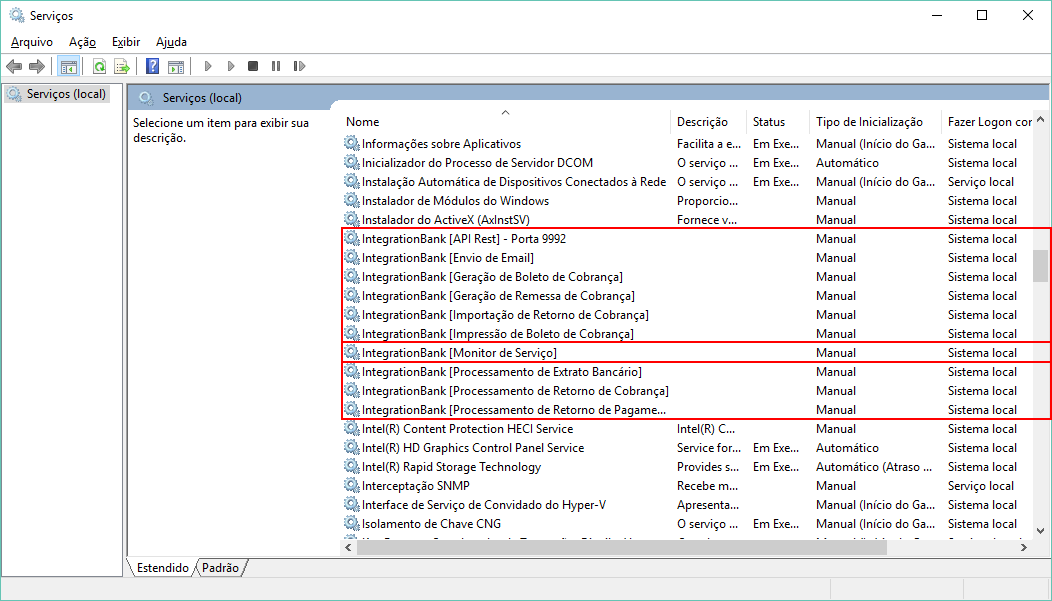
Task: Sort by the Nome column header
Action: [x=505, y=121]
